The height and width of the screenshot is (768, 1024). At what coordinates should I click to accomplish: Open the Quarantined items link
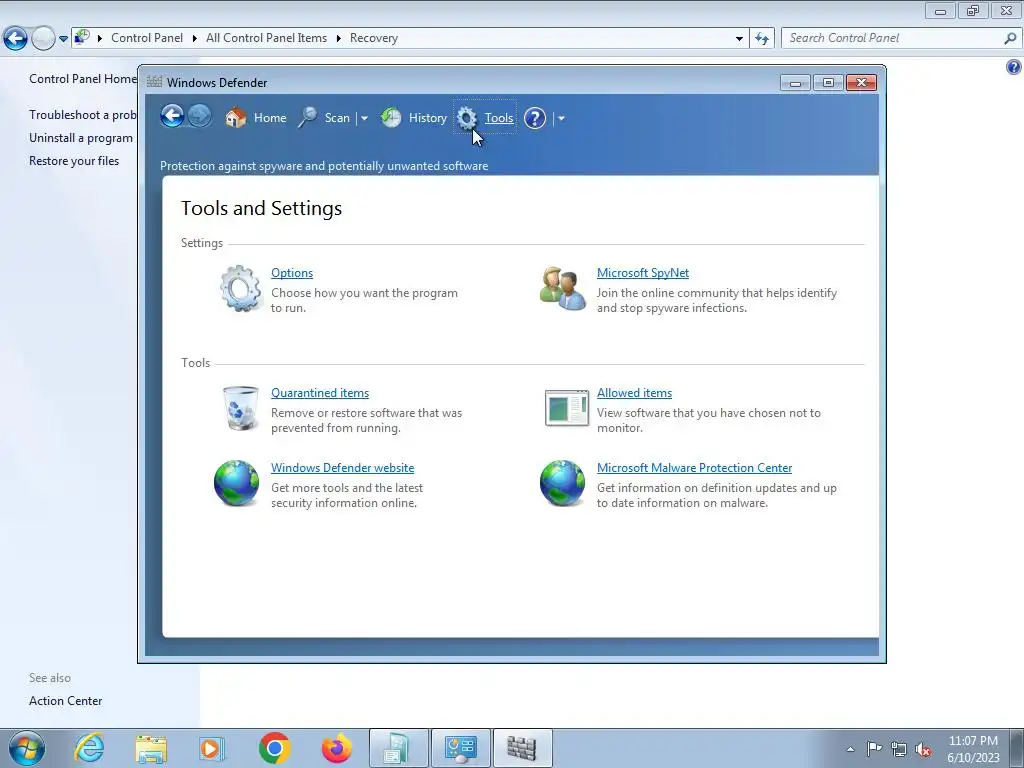coord(320,392)
